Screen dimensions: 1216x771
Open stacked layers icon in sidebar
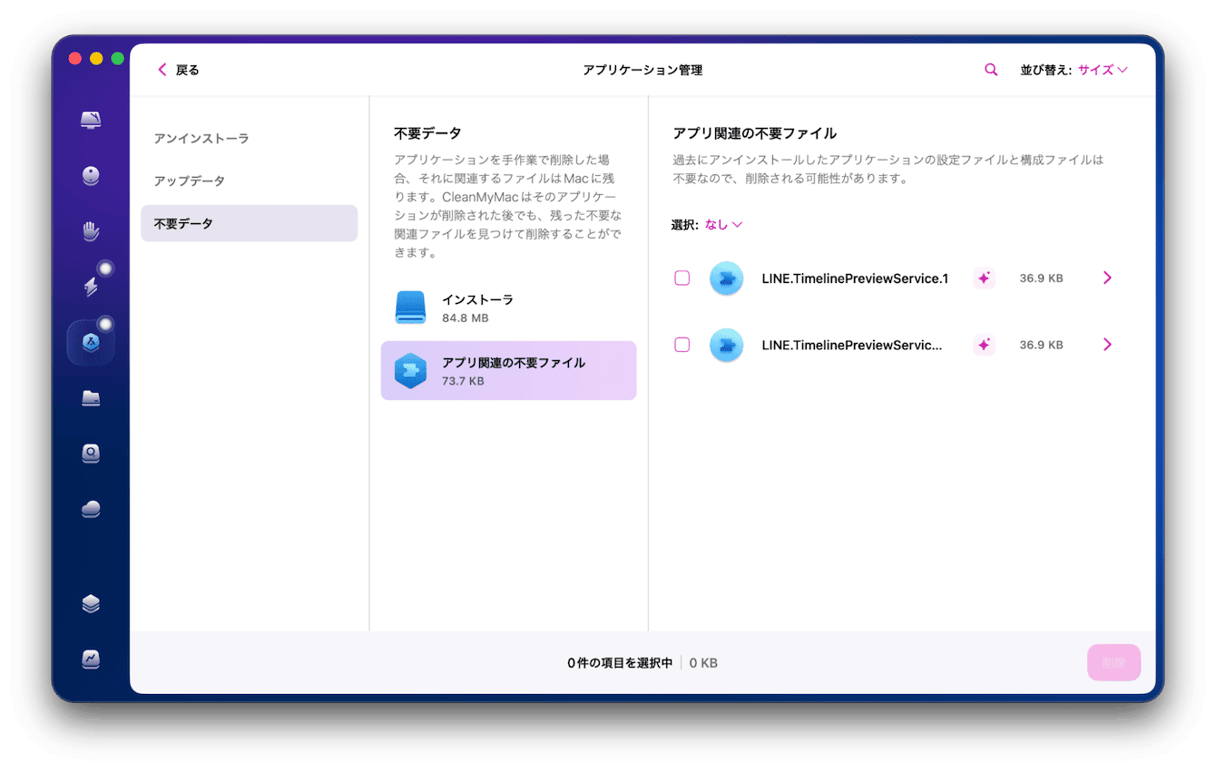(x=91, y=604)
